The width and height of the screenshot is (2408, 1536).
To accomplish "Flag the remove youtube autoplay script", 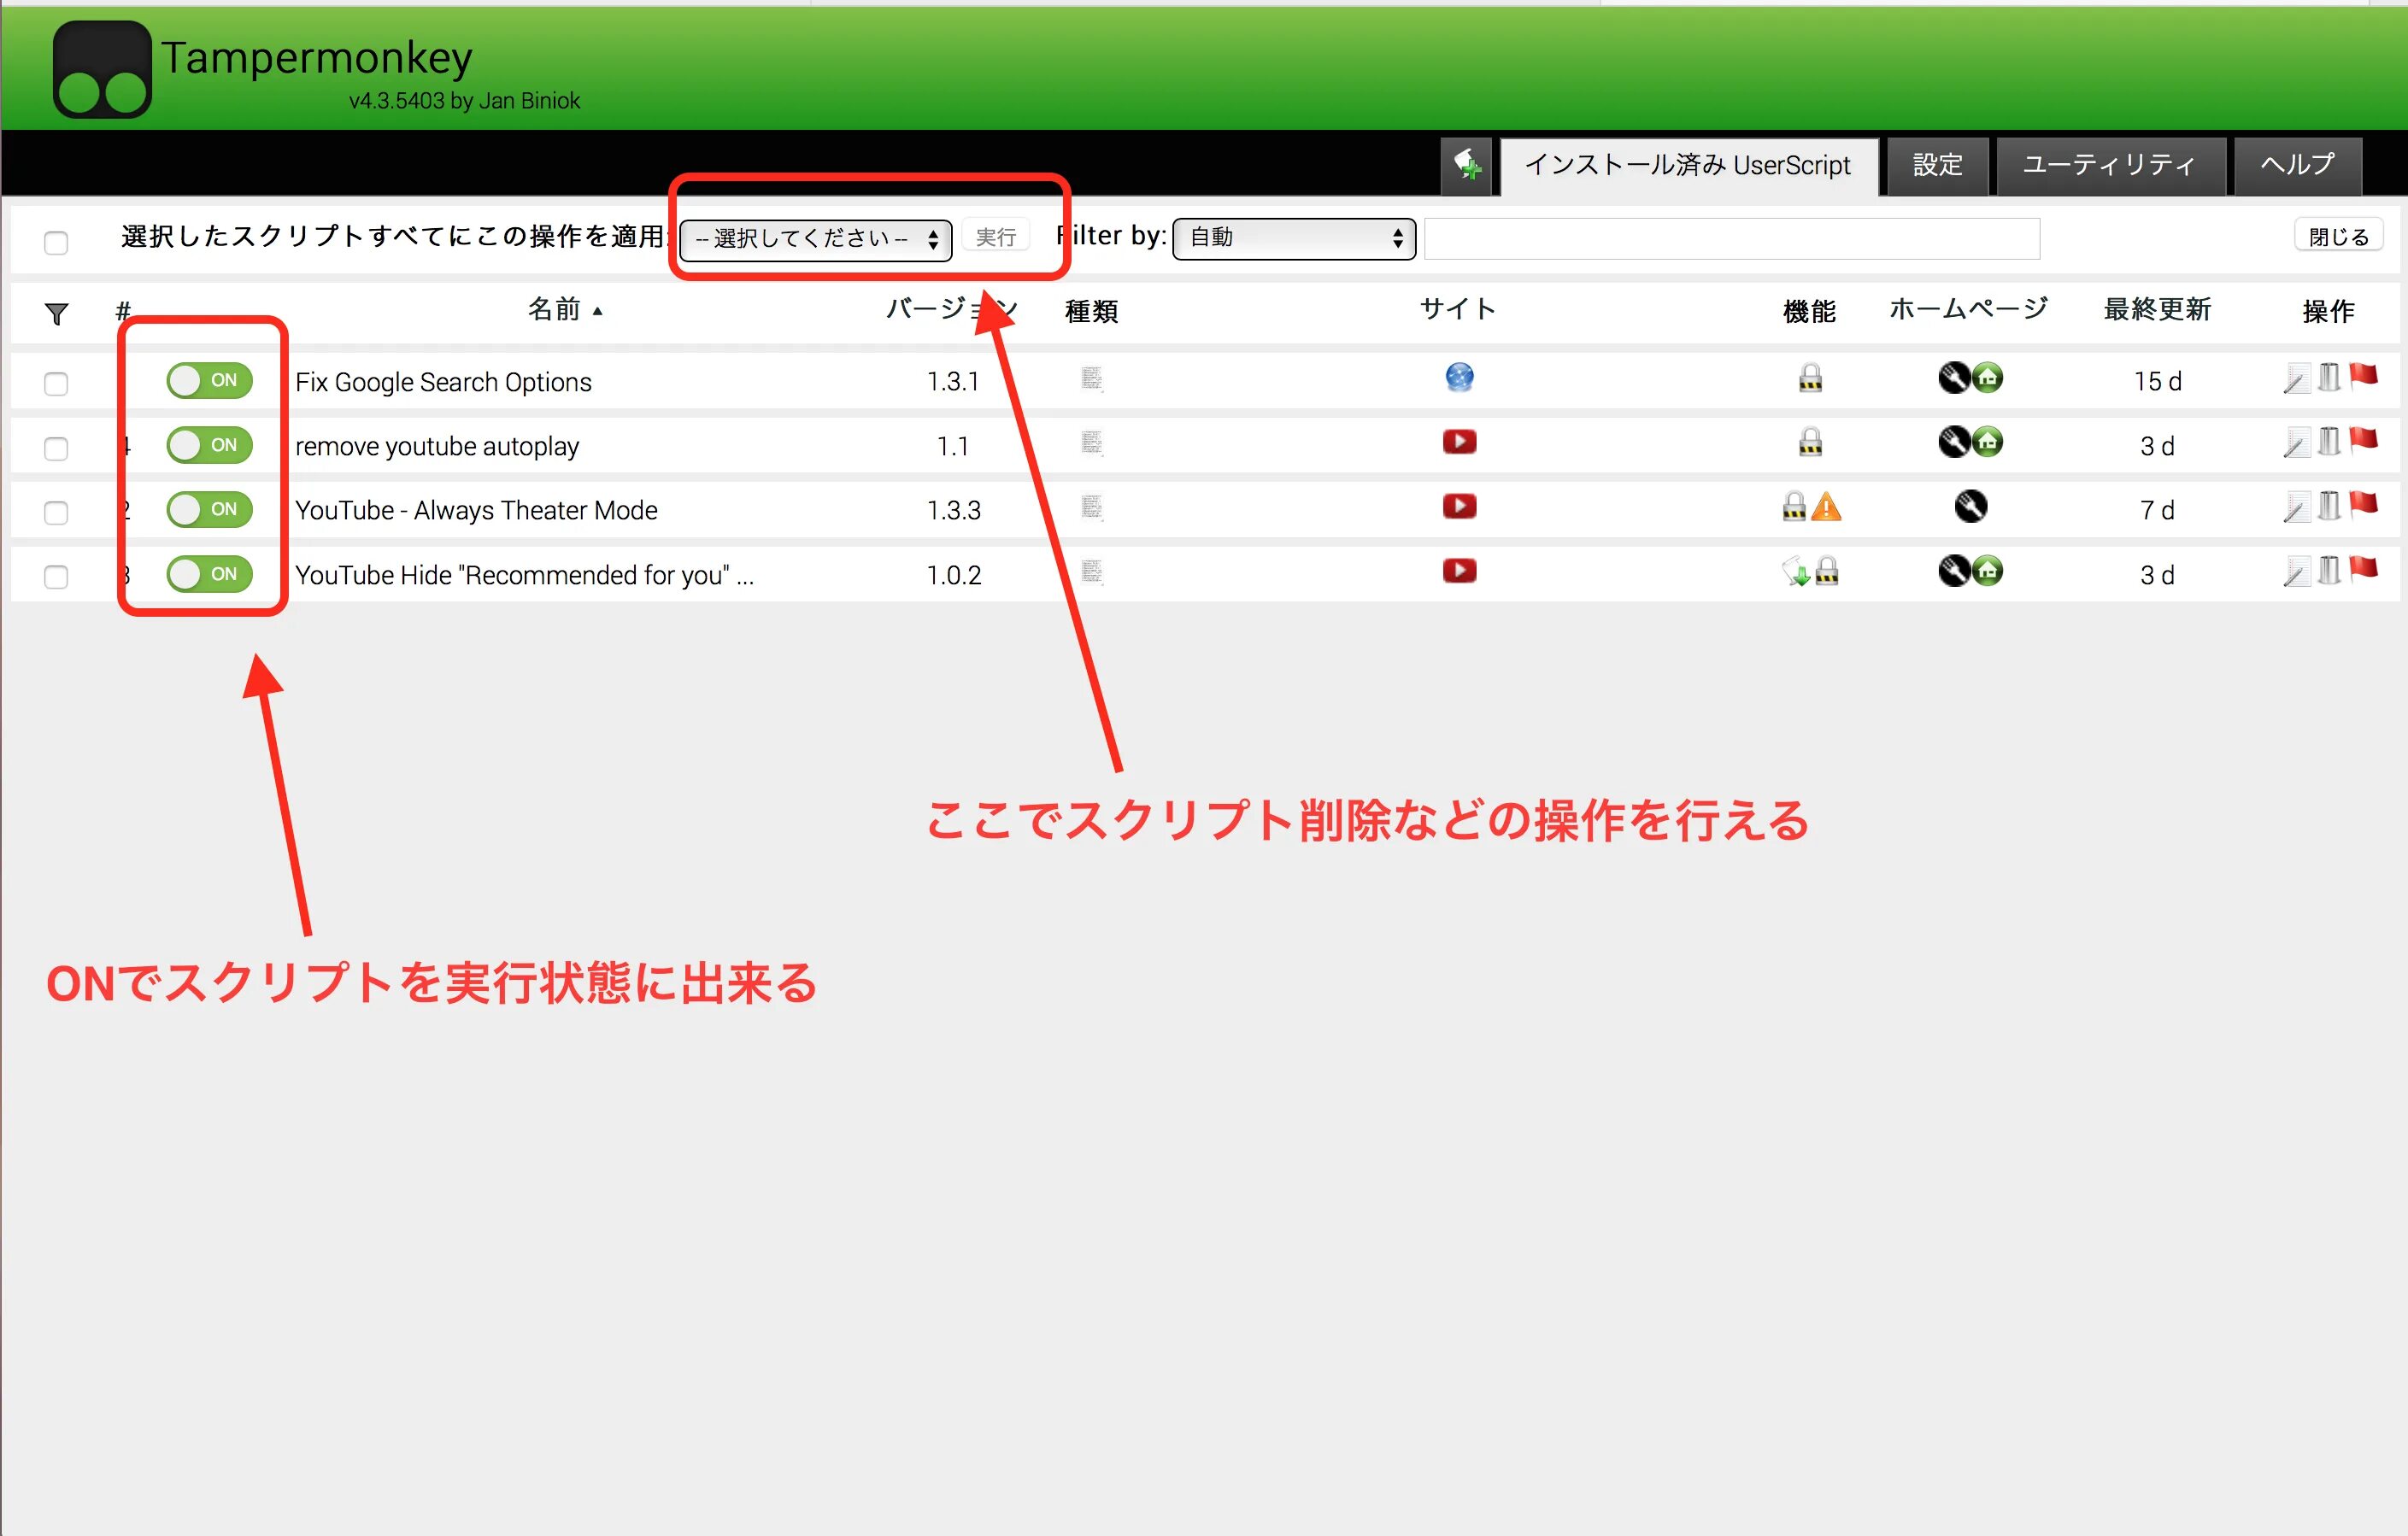I will (2362, 440).
